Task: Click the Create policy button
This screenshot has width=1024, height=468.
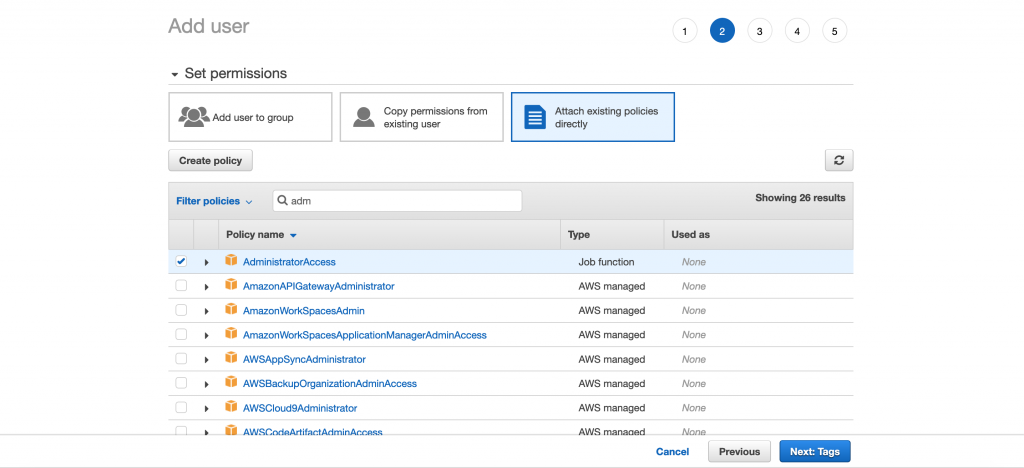Action: click(210, 161)
